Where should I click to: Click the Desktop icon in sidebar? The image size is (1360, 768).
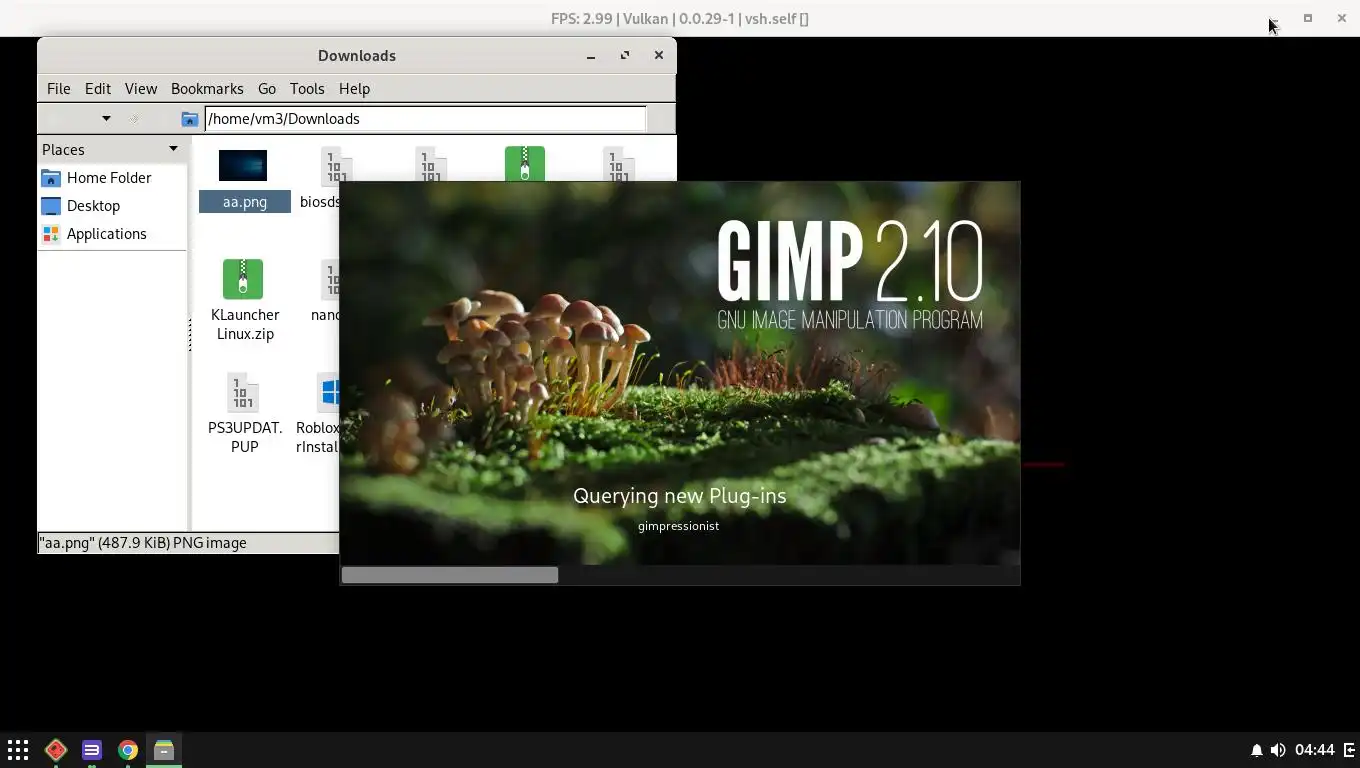click(51, 206)
